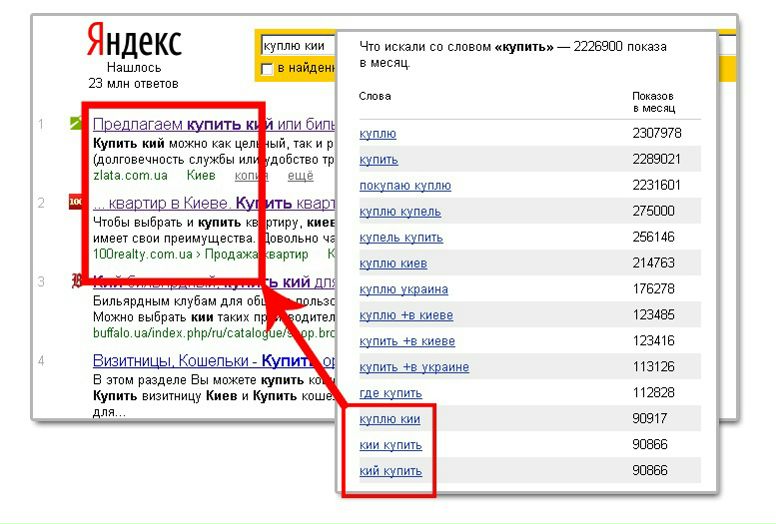
Task: Click the red favicon beside 100realty result
Action: (x=74, y=202)
